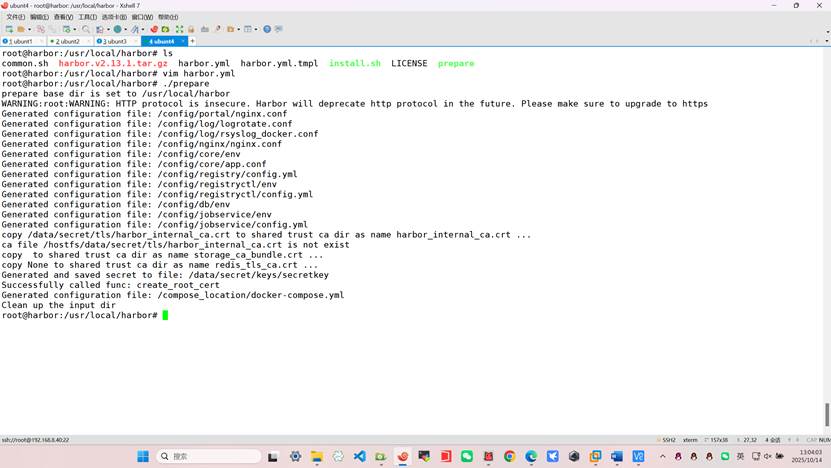This screenshot has height=468, width=831.
Task: Click the blue Help question icon
Action: (x=267, y=29)
